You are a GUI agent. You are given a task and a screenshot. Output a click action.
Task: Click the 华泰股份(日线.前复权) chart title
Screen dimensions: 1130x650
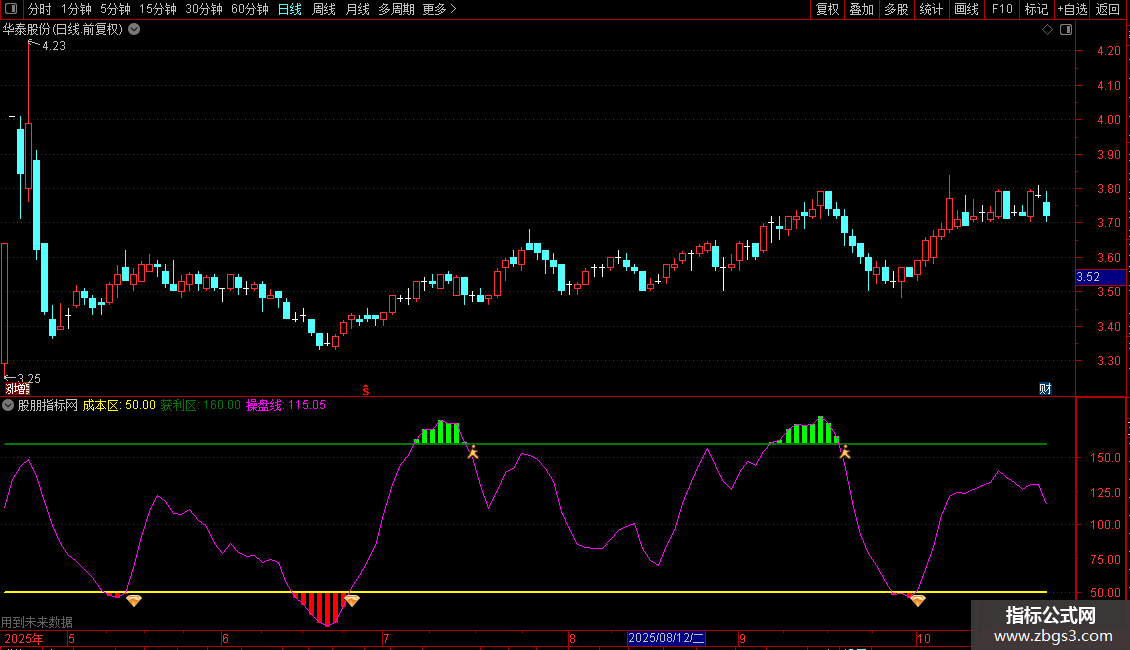pyautogui.click(x=63, y=30)
